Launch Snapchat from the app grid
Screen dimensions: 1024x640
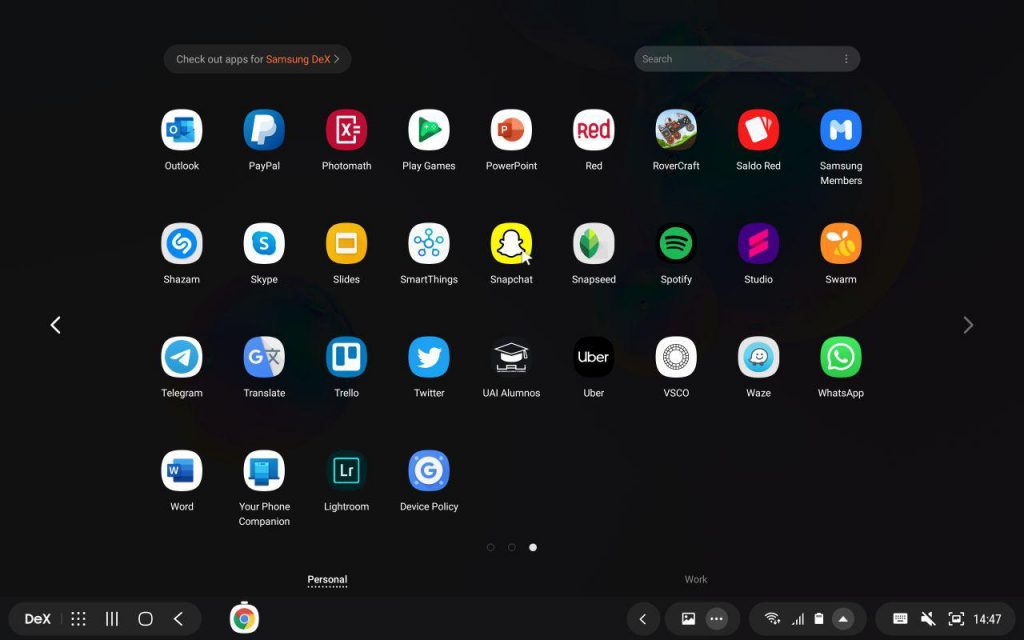tap(511, 244)
